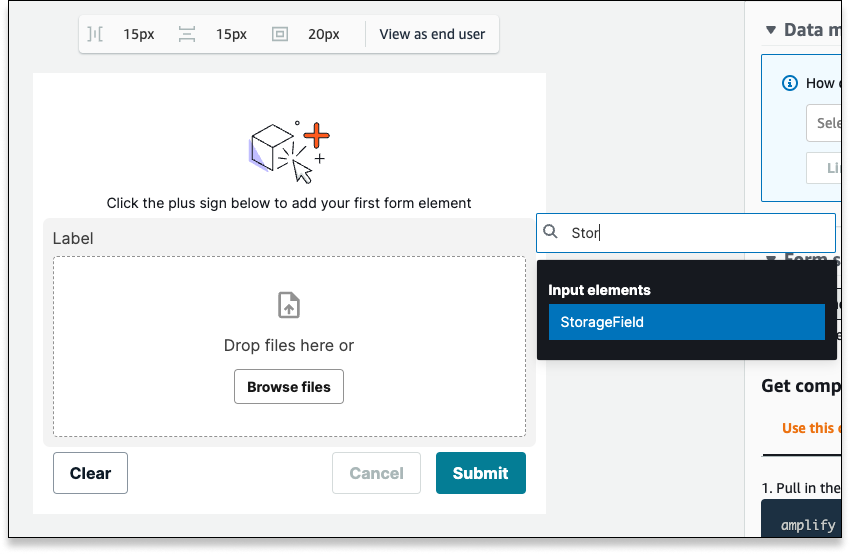850x554 pixels.
Task: Click the file upload icon in drop zone
Action: 289,305
